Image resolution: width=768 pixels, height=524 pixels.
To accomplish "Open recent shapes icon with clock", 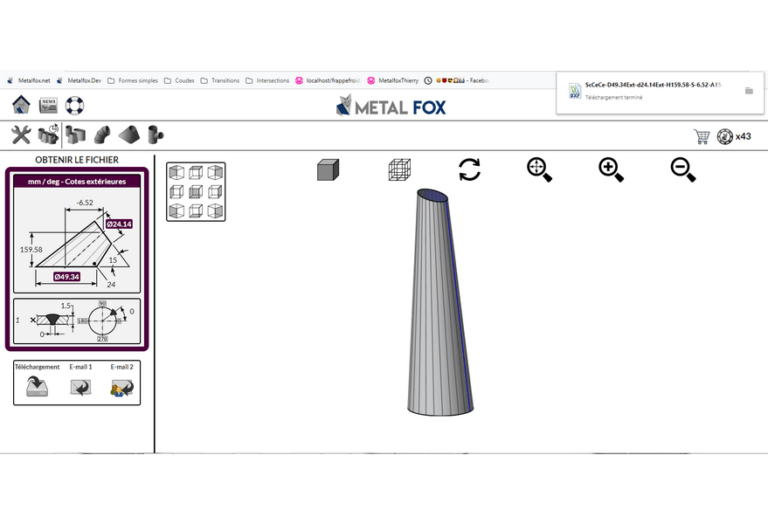I will [48, 134].
